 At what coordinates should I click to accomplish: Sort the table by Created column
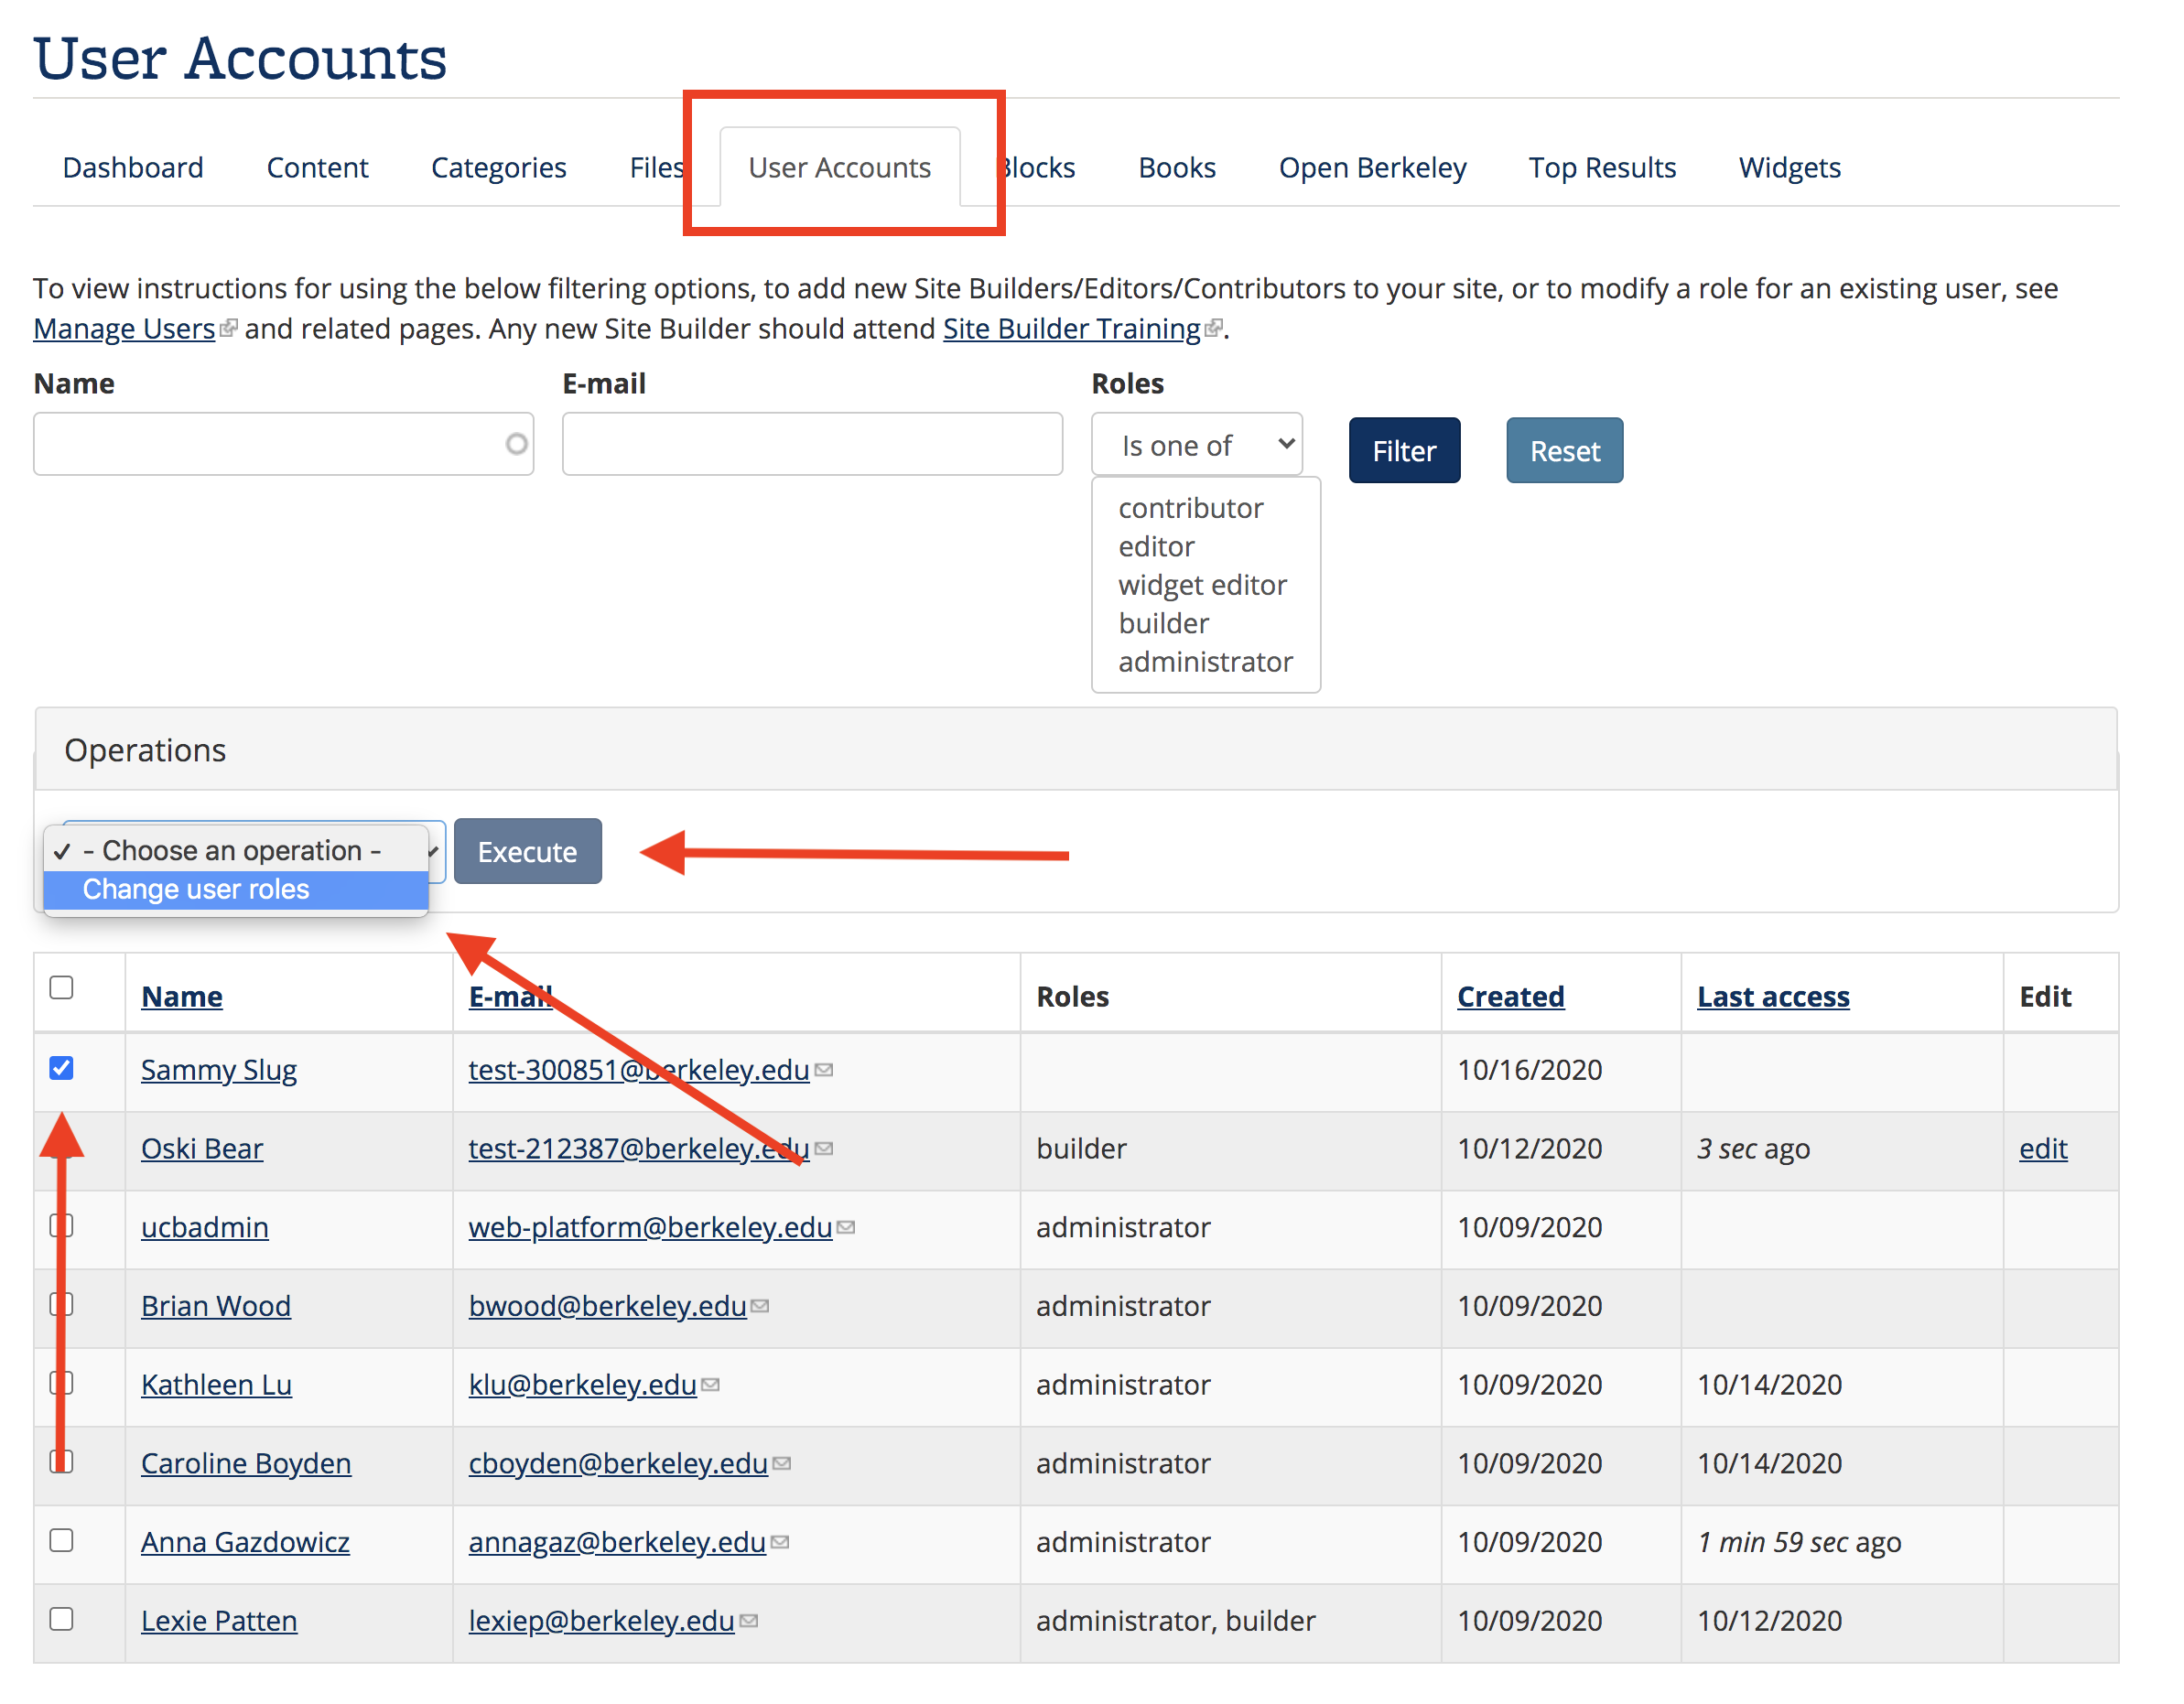(x=1510, y=996)
